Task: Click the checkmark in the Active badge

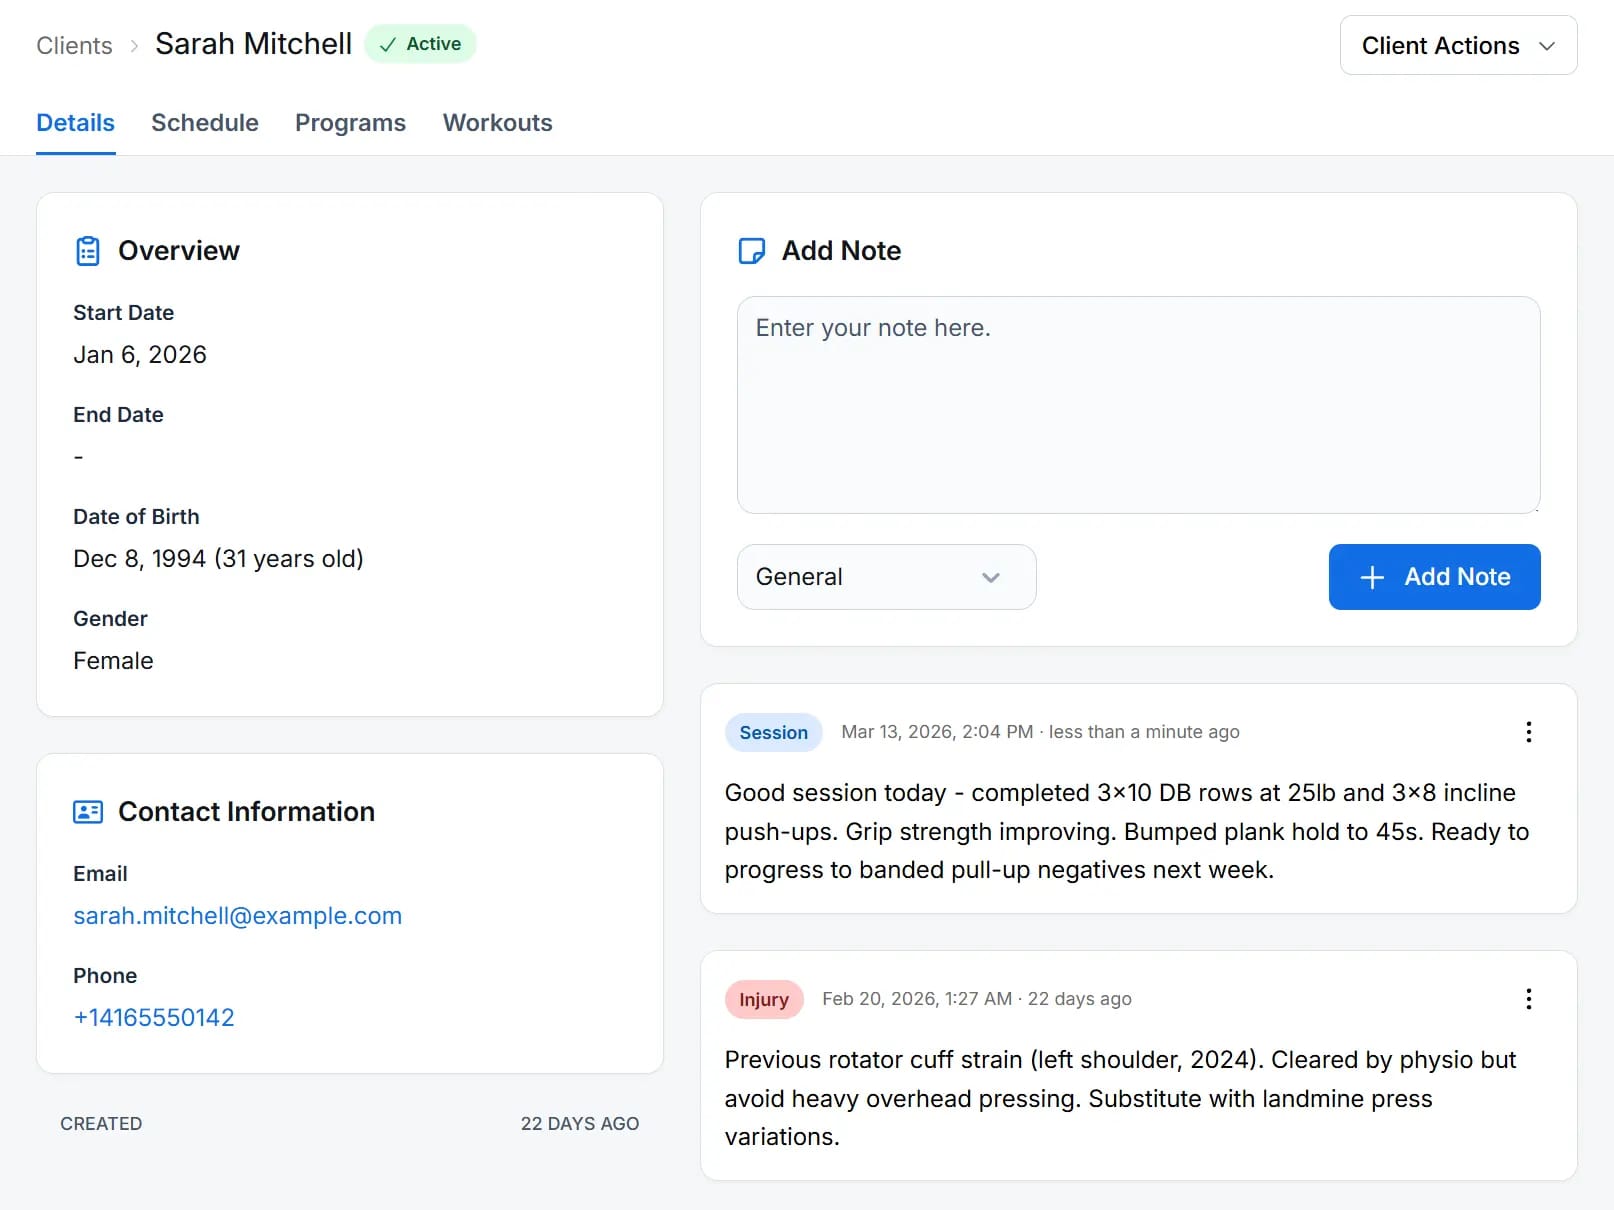Action: coord(388,44)
